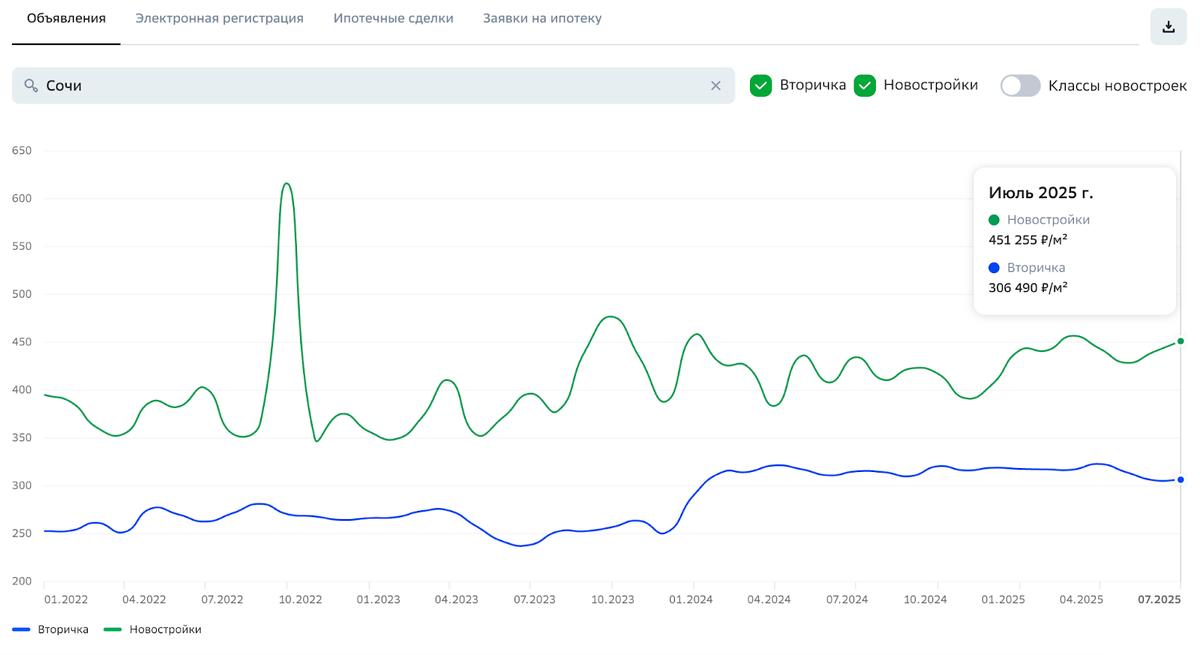
Task: Click the green endpoint marker for July 2025
Action: click(x=1181, y=341)
